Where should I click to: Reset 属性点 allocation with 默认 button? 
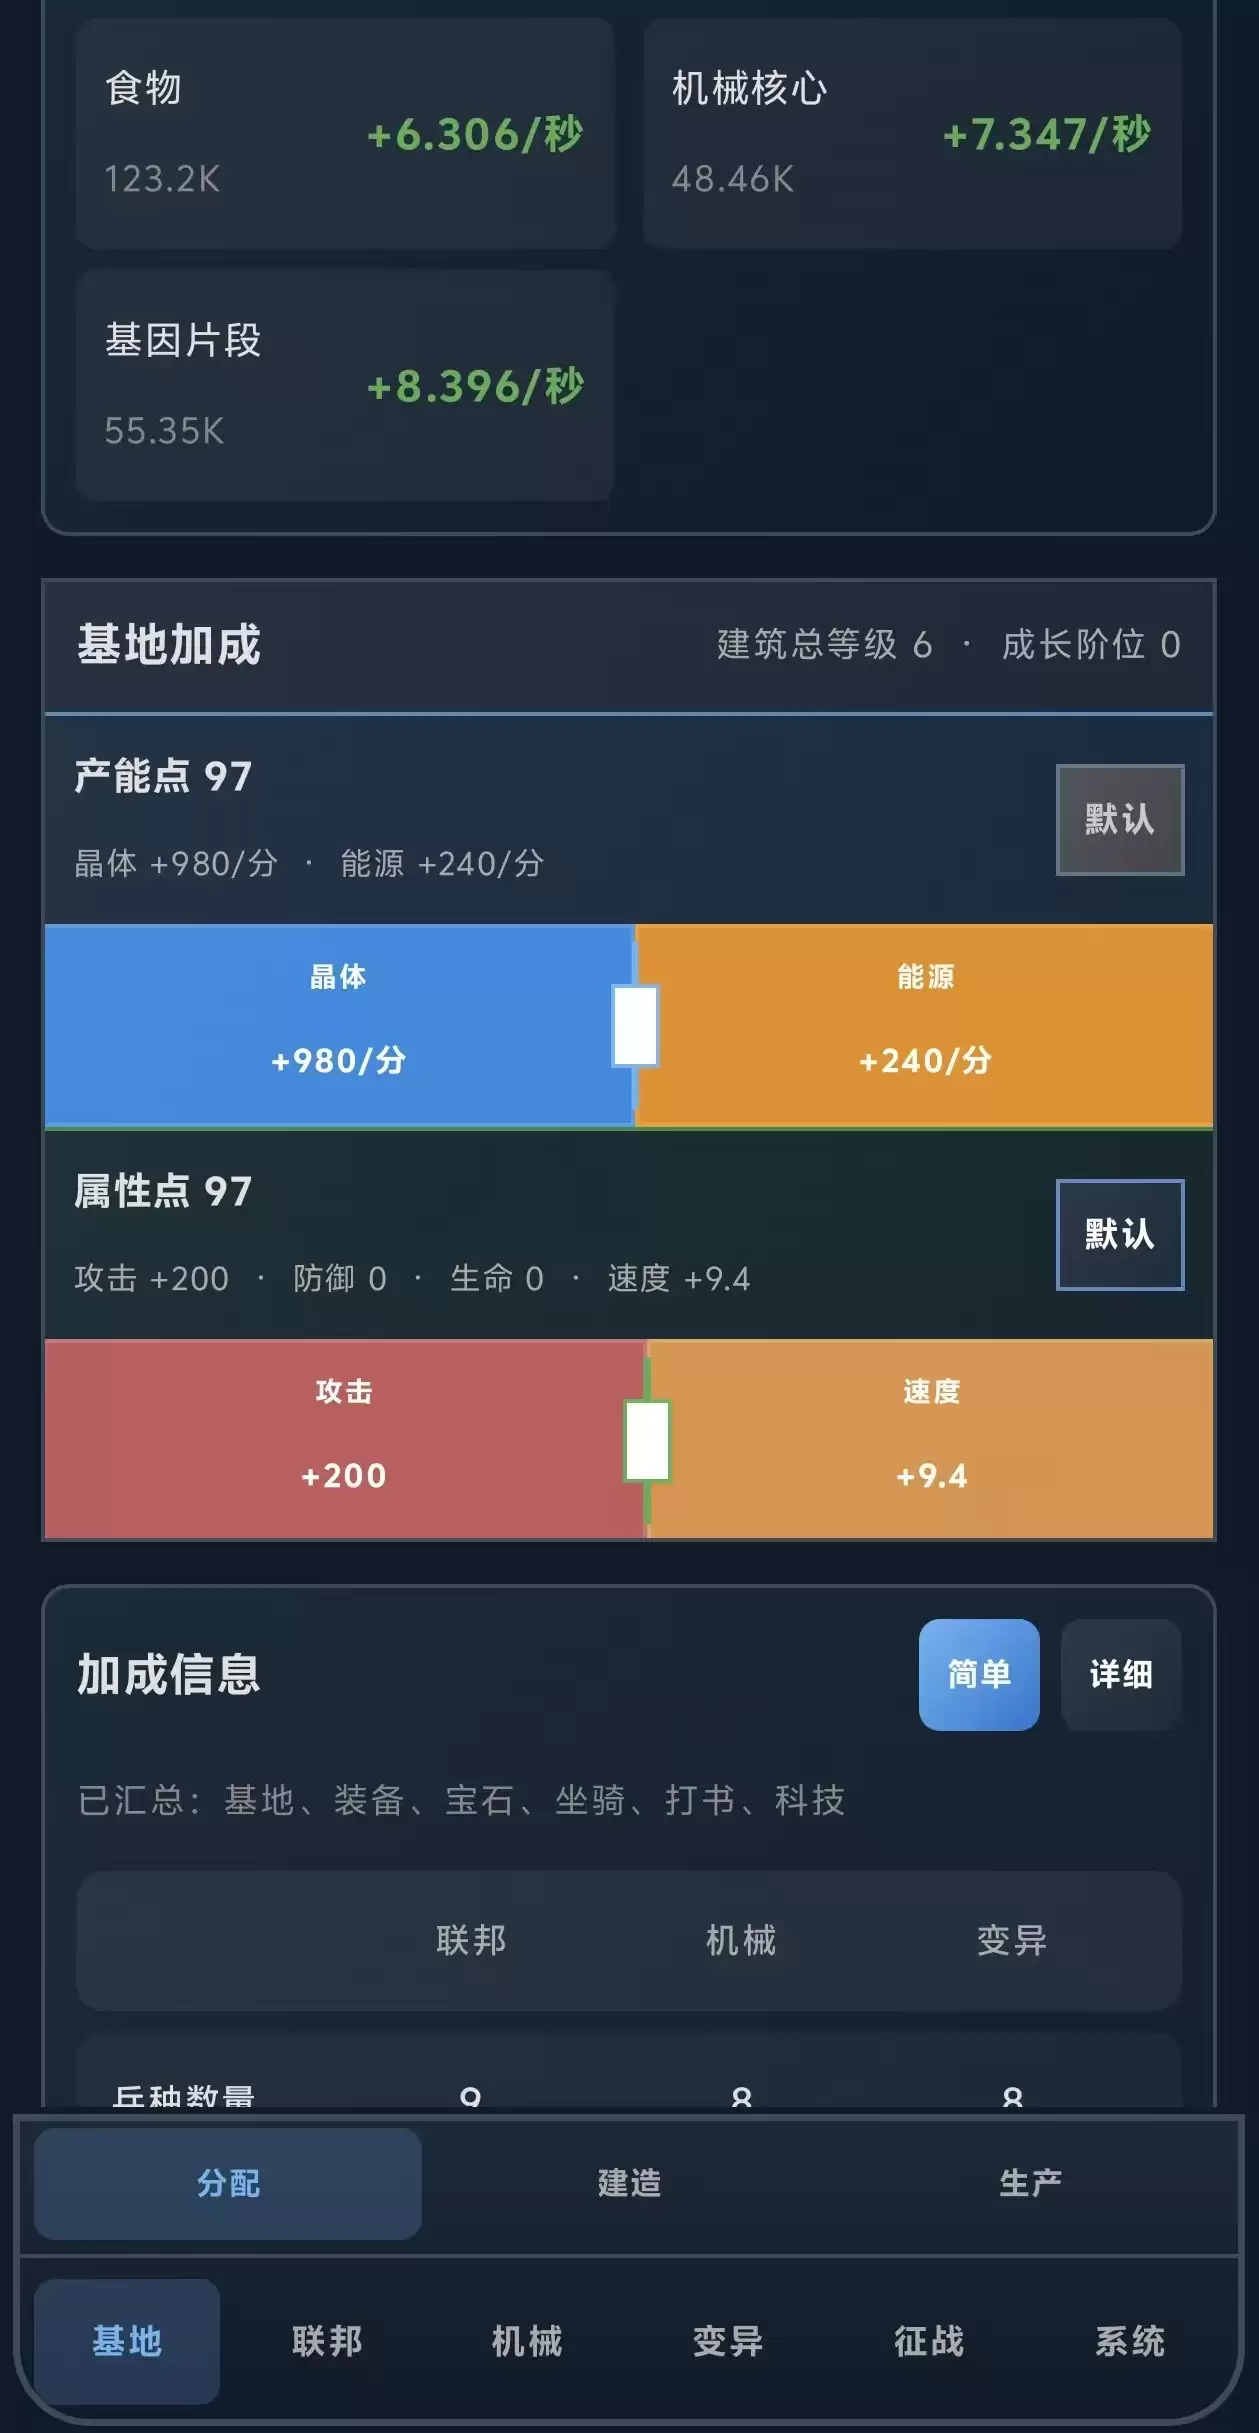[x=1120, y=1235]
